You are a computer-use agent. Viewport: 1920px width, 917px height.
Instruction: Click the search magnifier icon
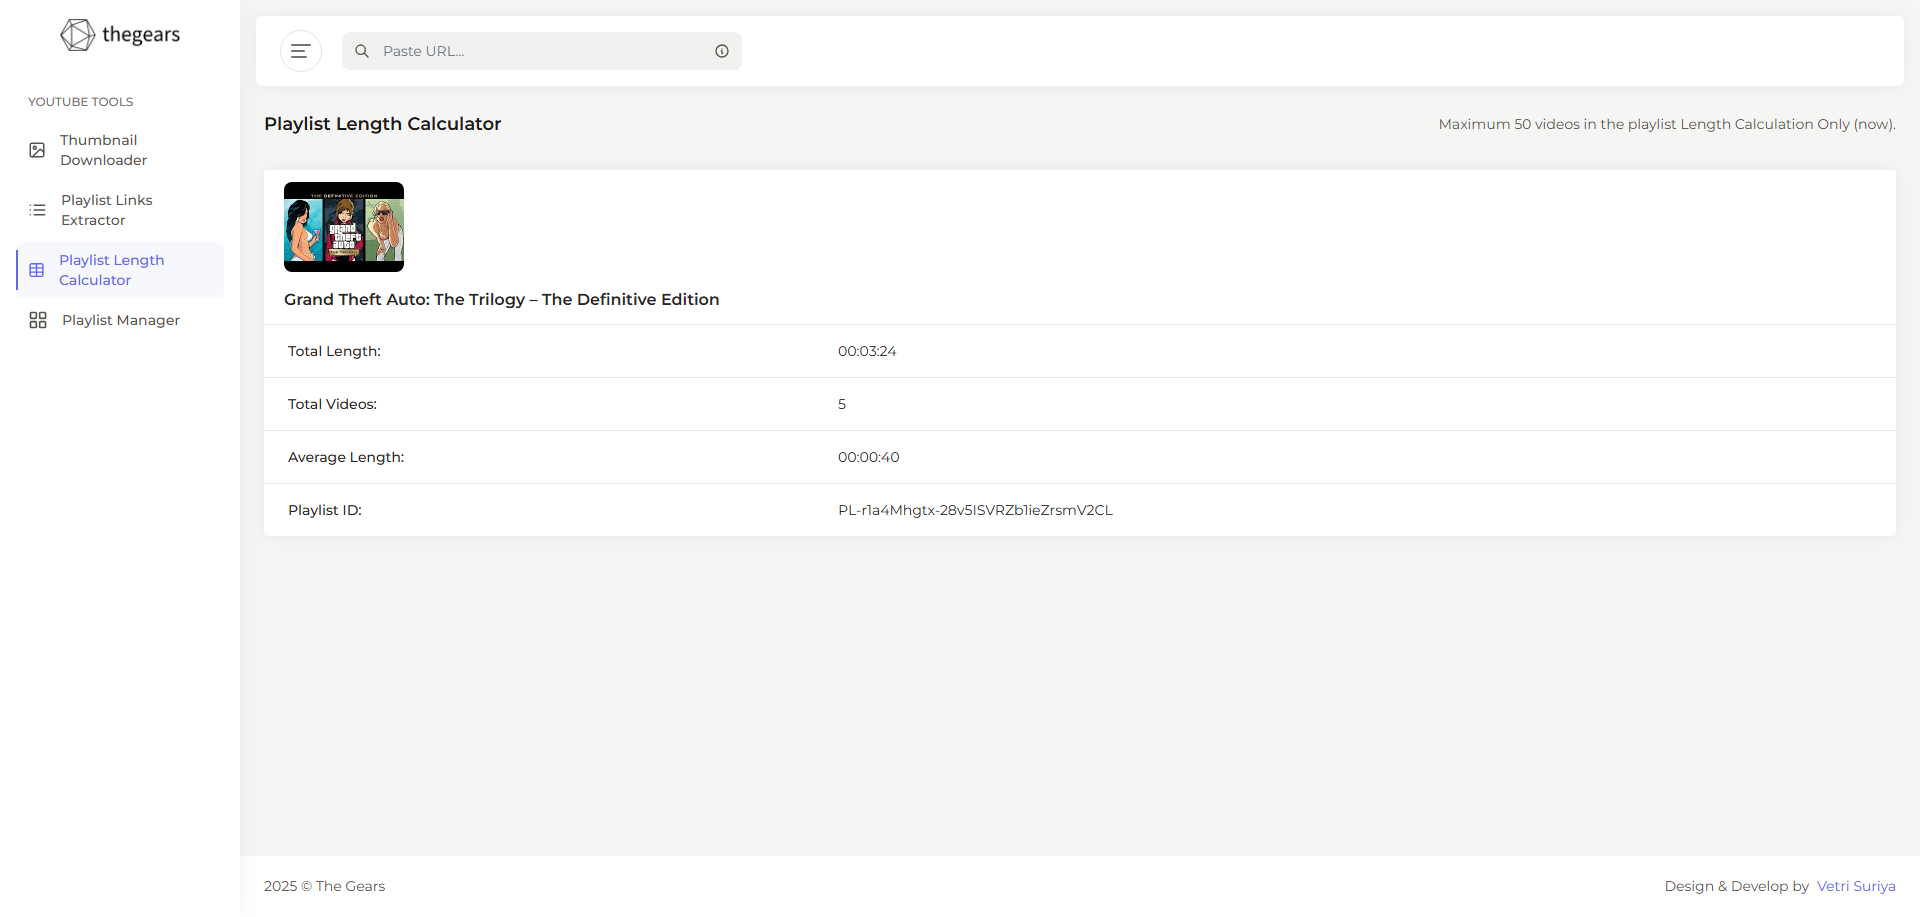(x=362, y=51)
